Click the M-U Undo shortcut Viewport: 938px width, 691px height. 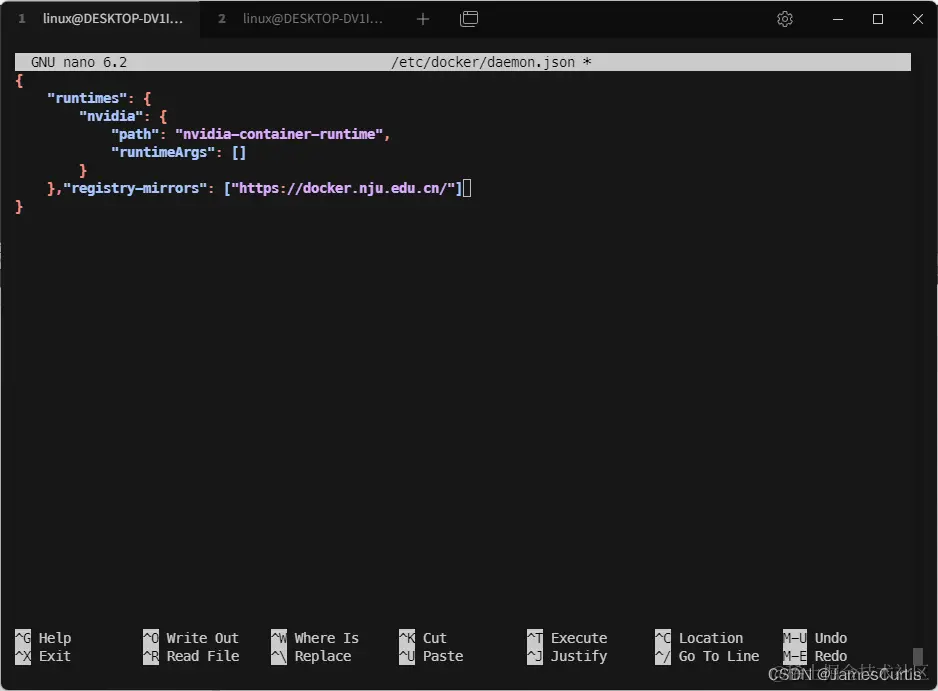click(815, 638)
